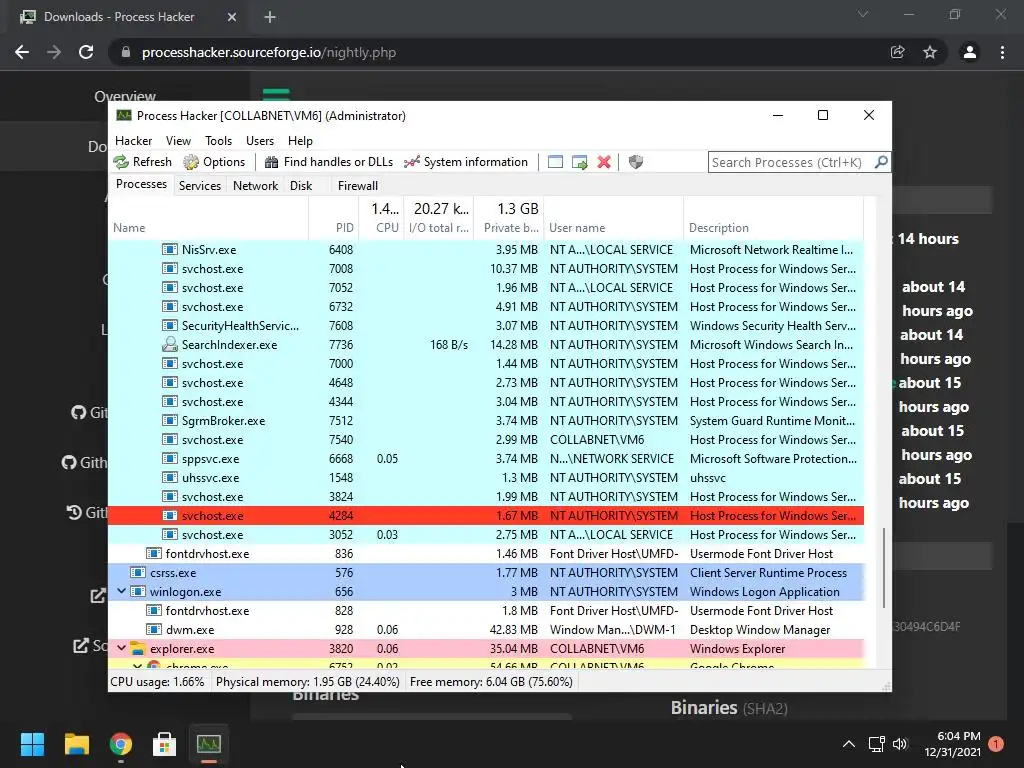Click Find handles or DLLs

[x=330, y=162]
